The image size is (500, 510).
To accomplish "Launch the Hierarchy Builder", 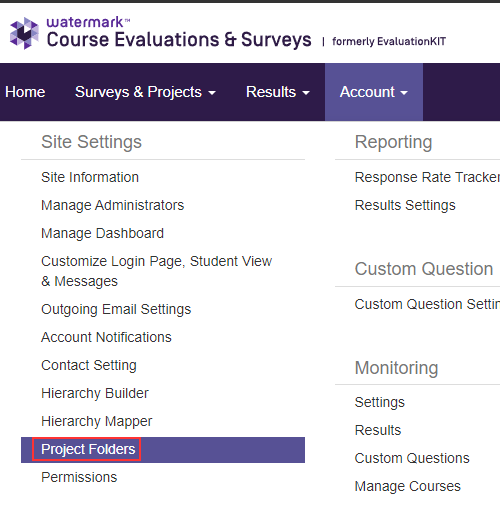I will click(x=95, y=393).
